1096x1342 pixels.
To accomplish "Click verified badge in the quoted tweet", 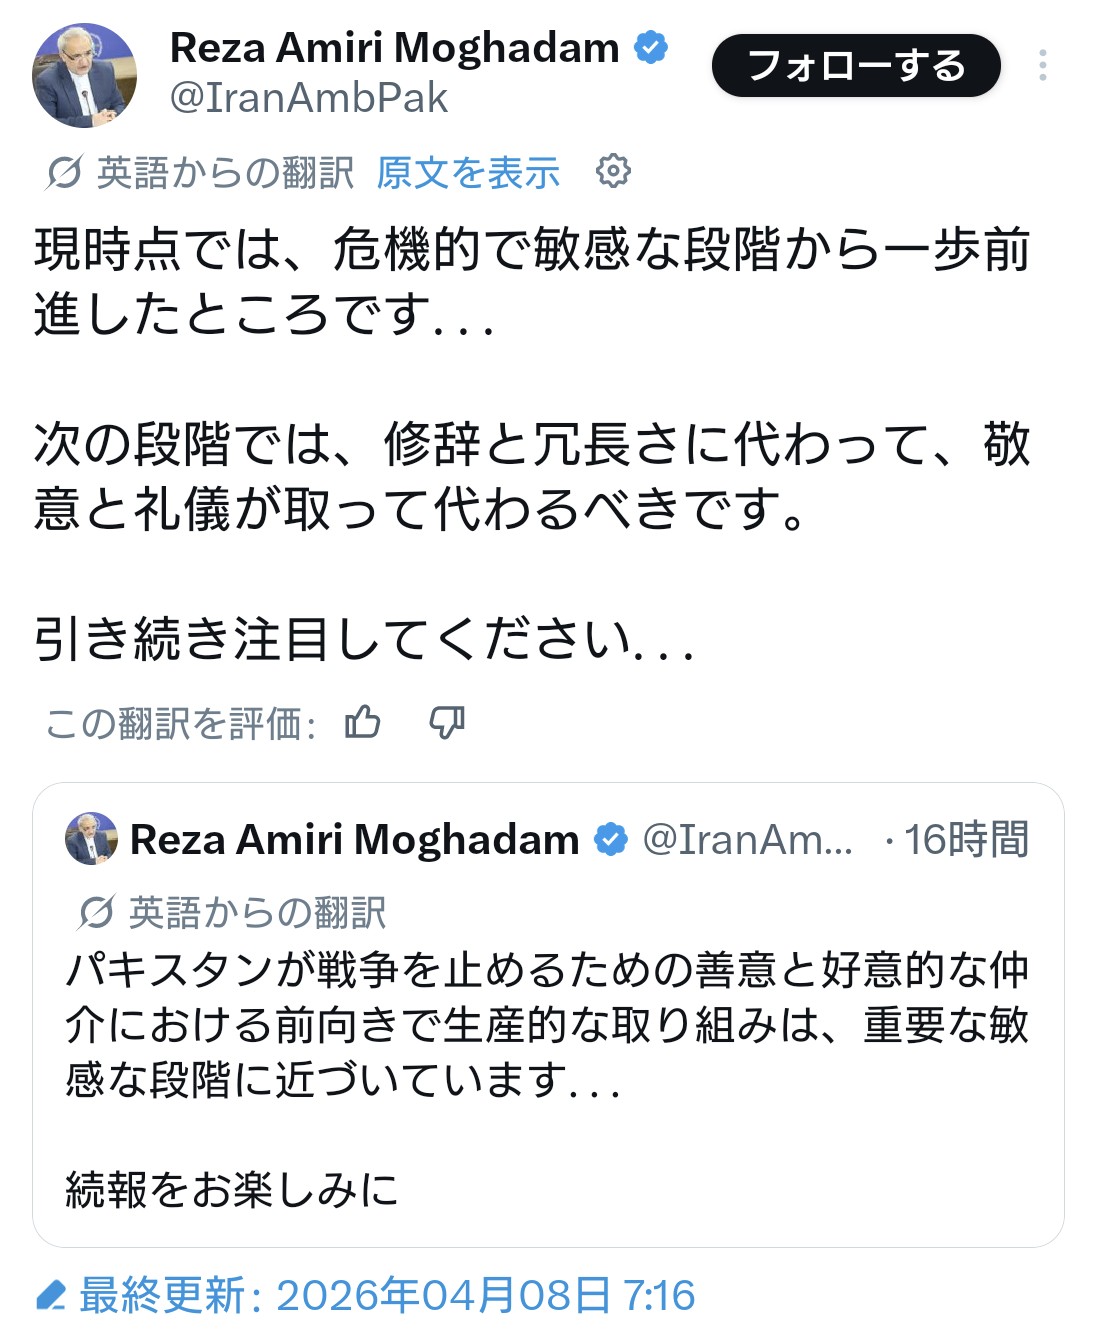I will [x=611, y=839].
